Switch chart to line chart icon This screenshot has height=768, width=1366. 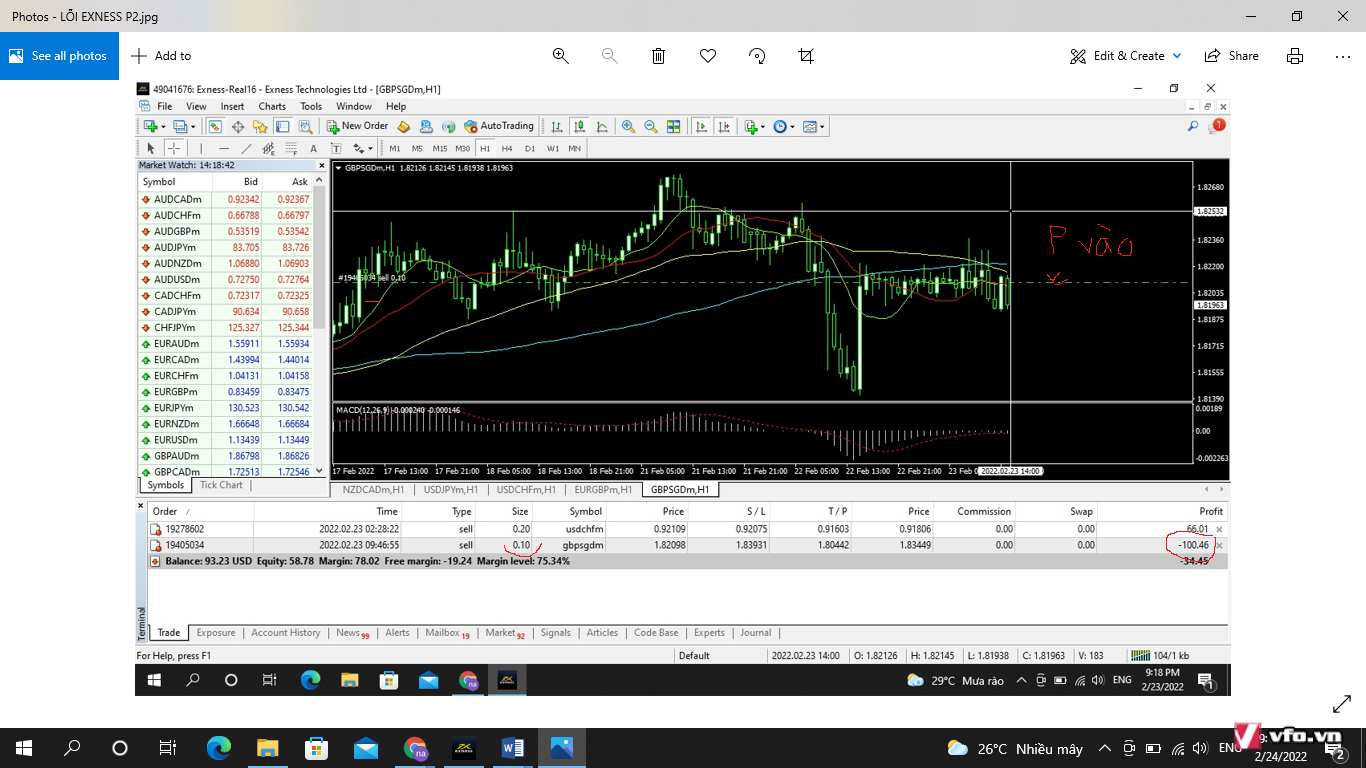pyautogui.click(x=602, y=127)
